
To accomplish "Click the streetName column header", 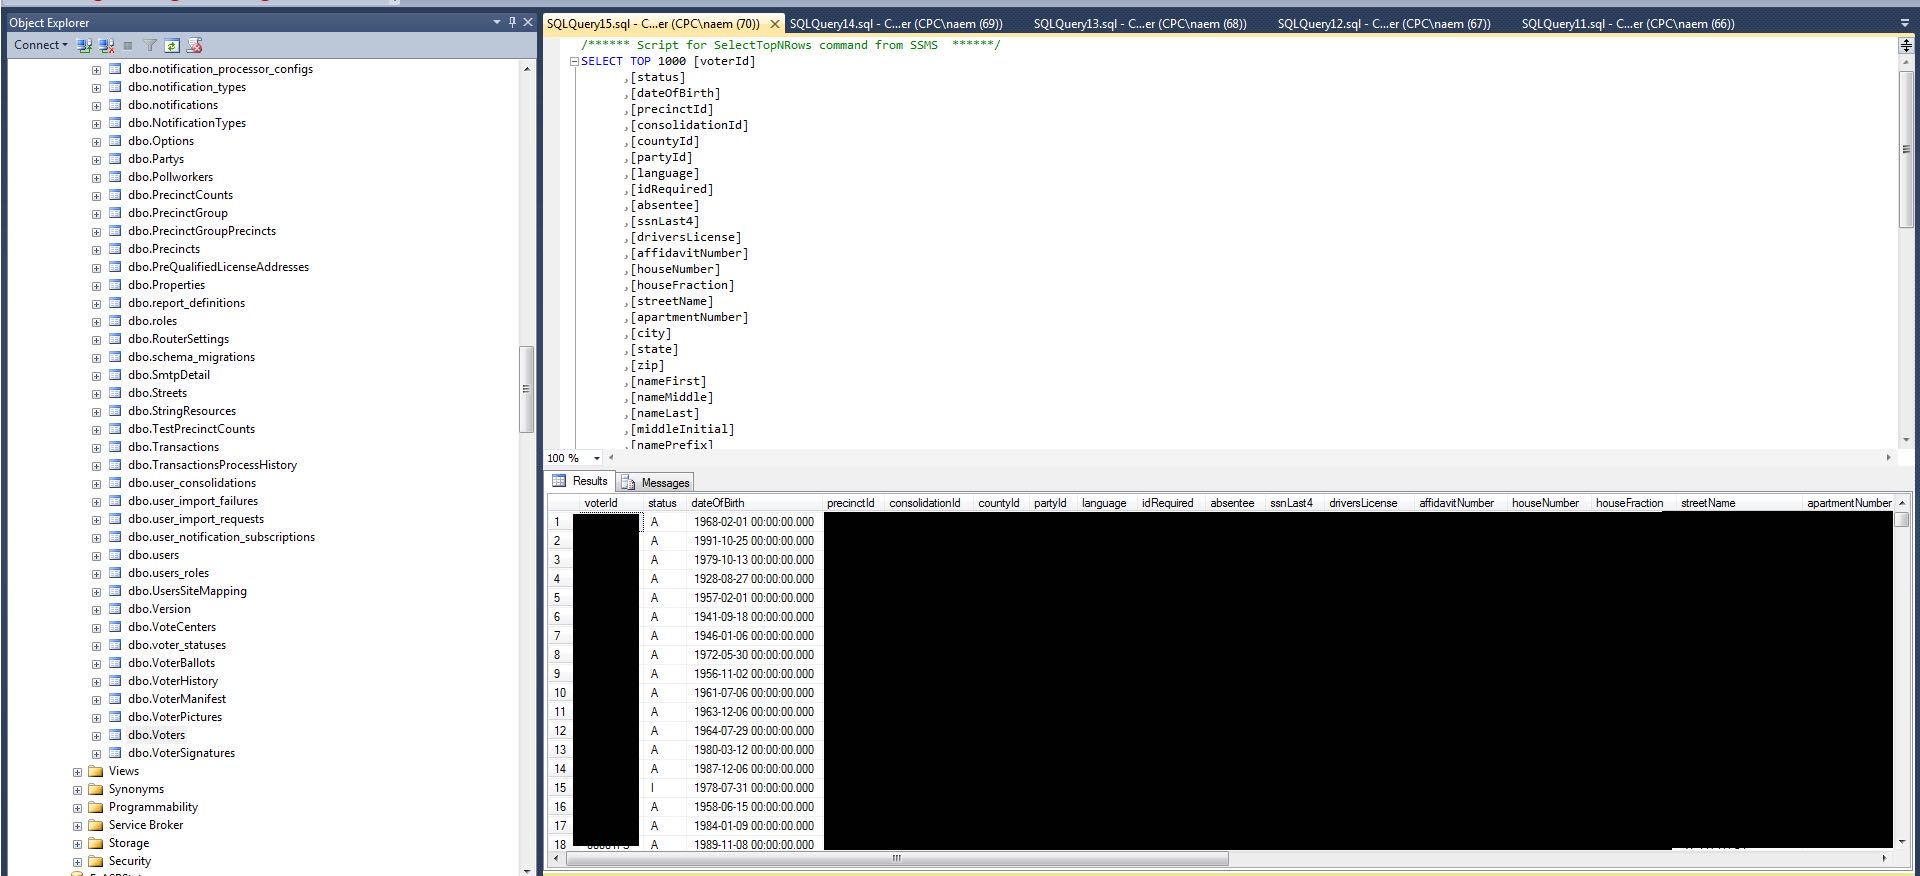I will point(1739,503).
